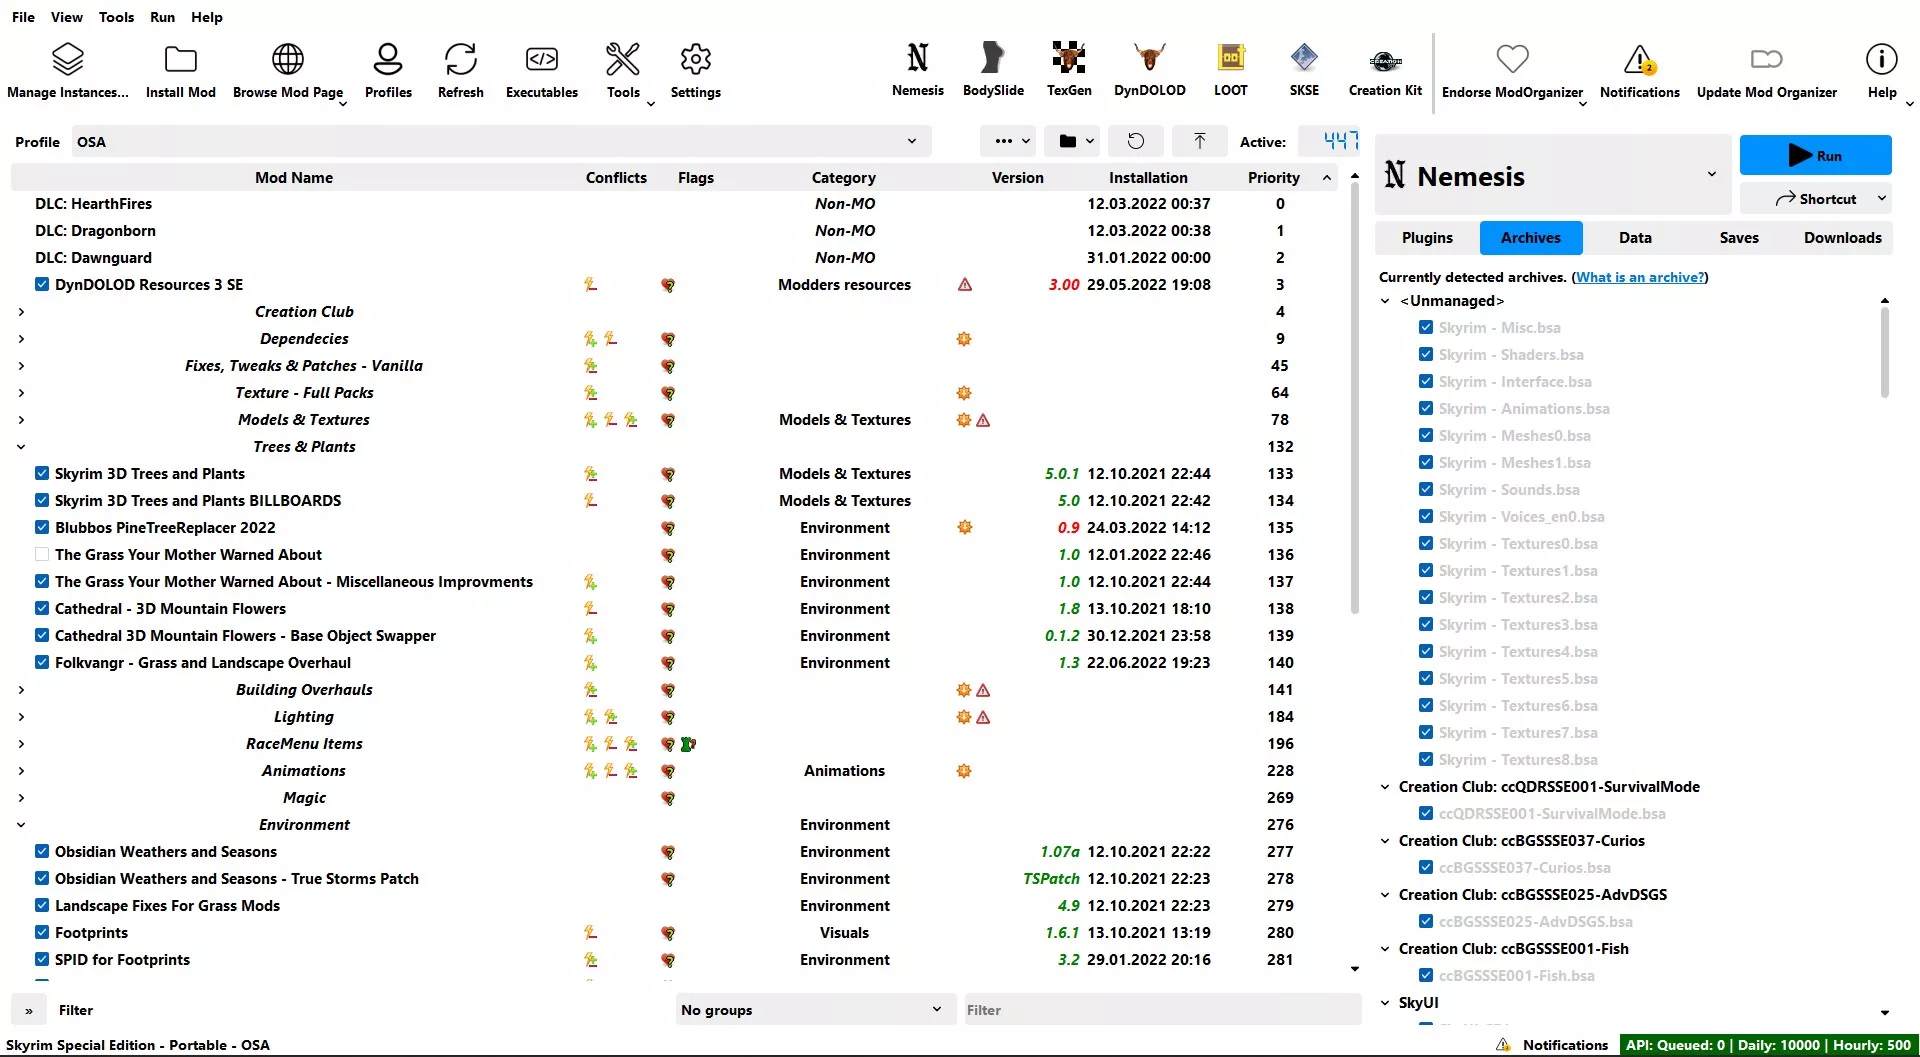This screenshot has height=1057, width=1920.
Task: Sort by Priority column header
Action: [x=1273, y=177]
